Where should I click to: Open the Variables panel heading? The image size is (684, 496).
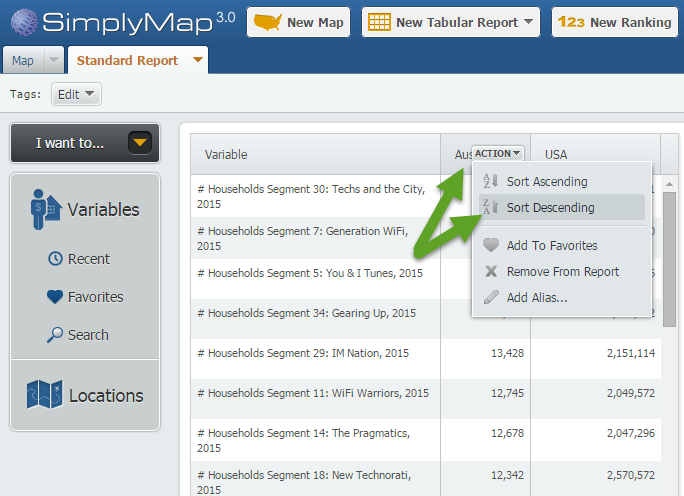click(103, 210)
